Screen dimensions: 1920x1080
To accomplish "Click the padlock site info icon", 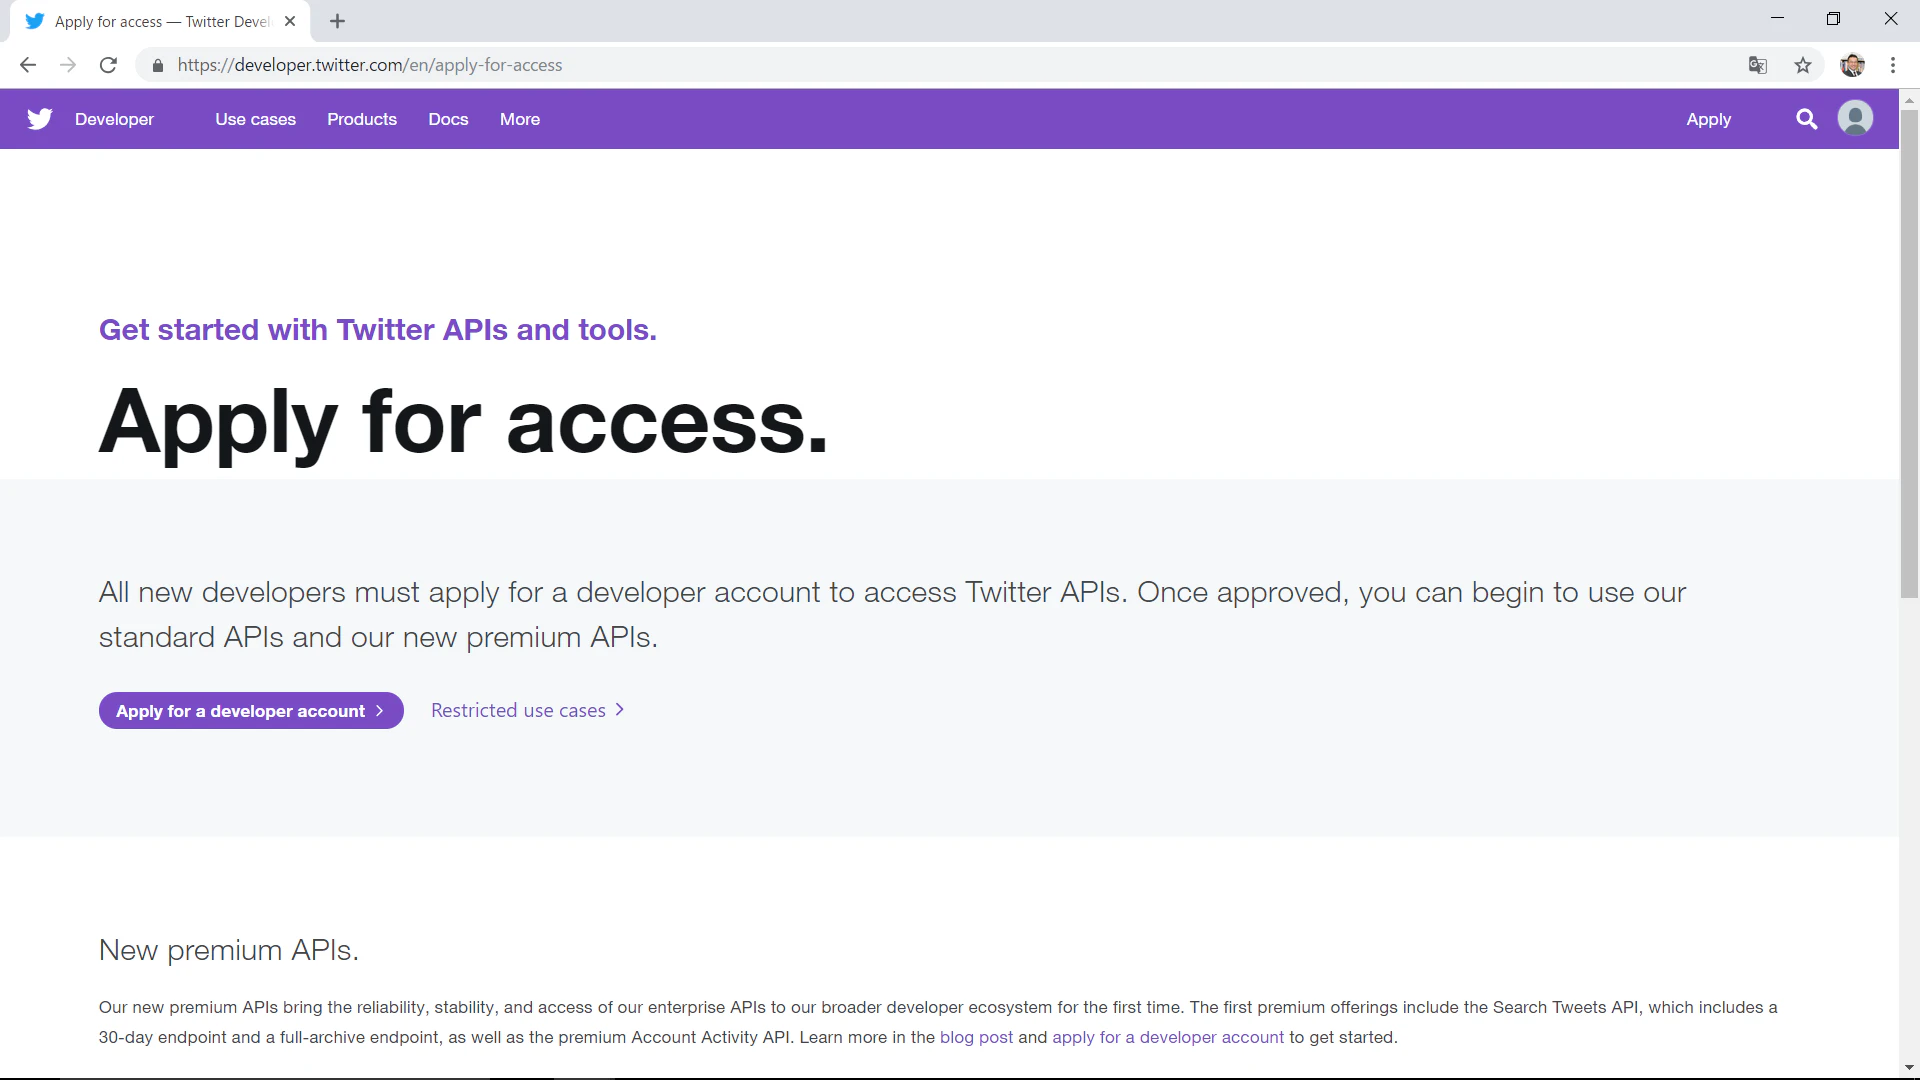I will point(157,65).
